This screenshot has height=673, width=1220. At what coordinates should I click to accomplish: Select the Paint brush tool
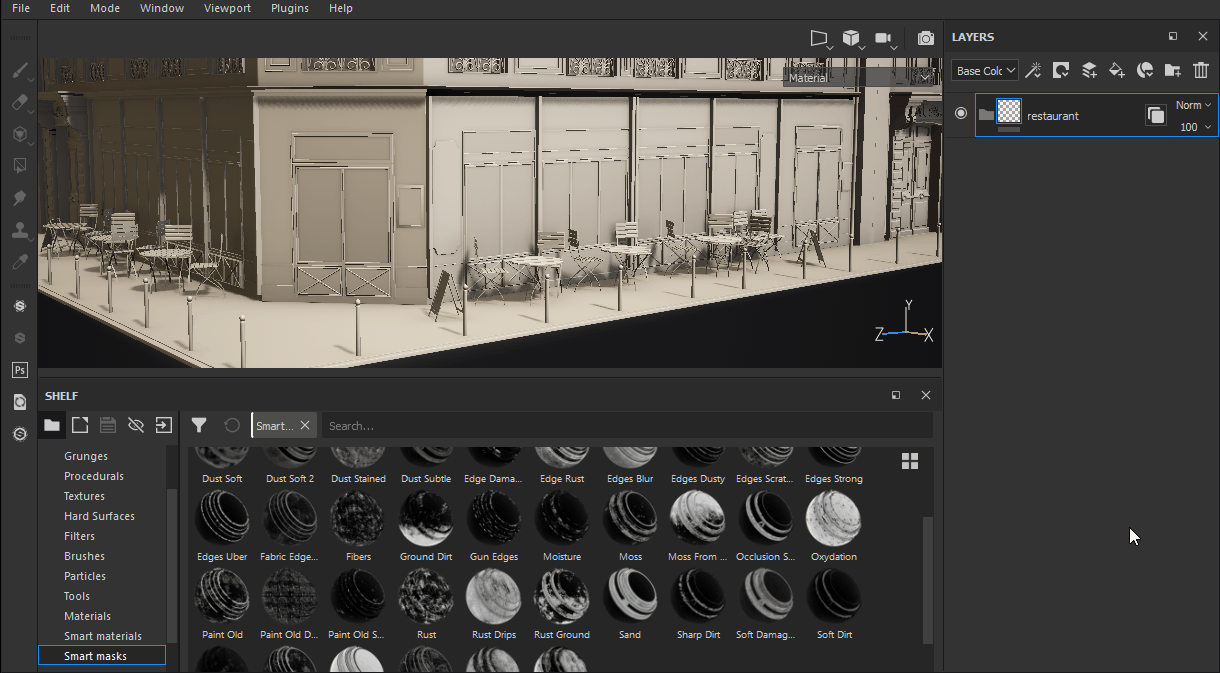[19, 71]
